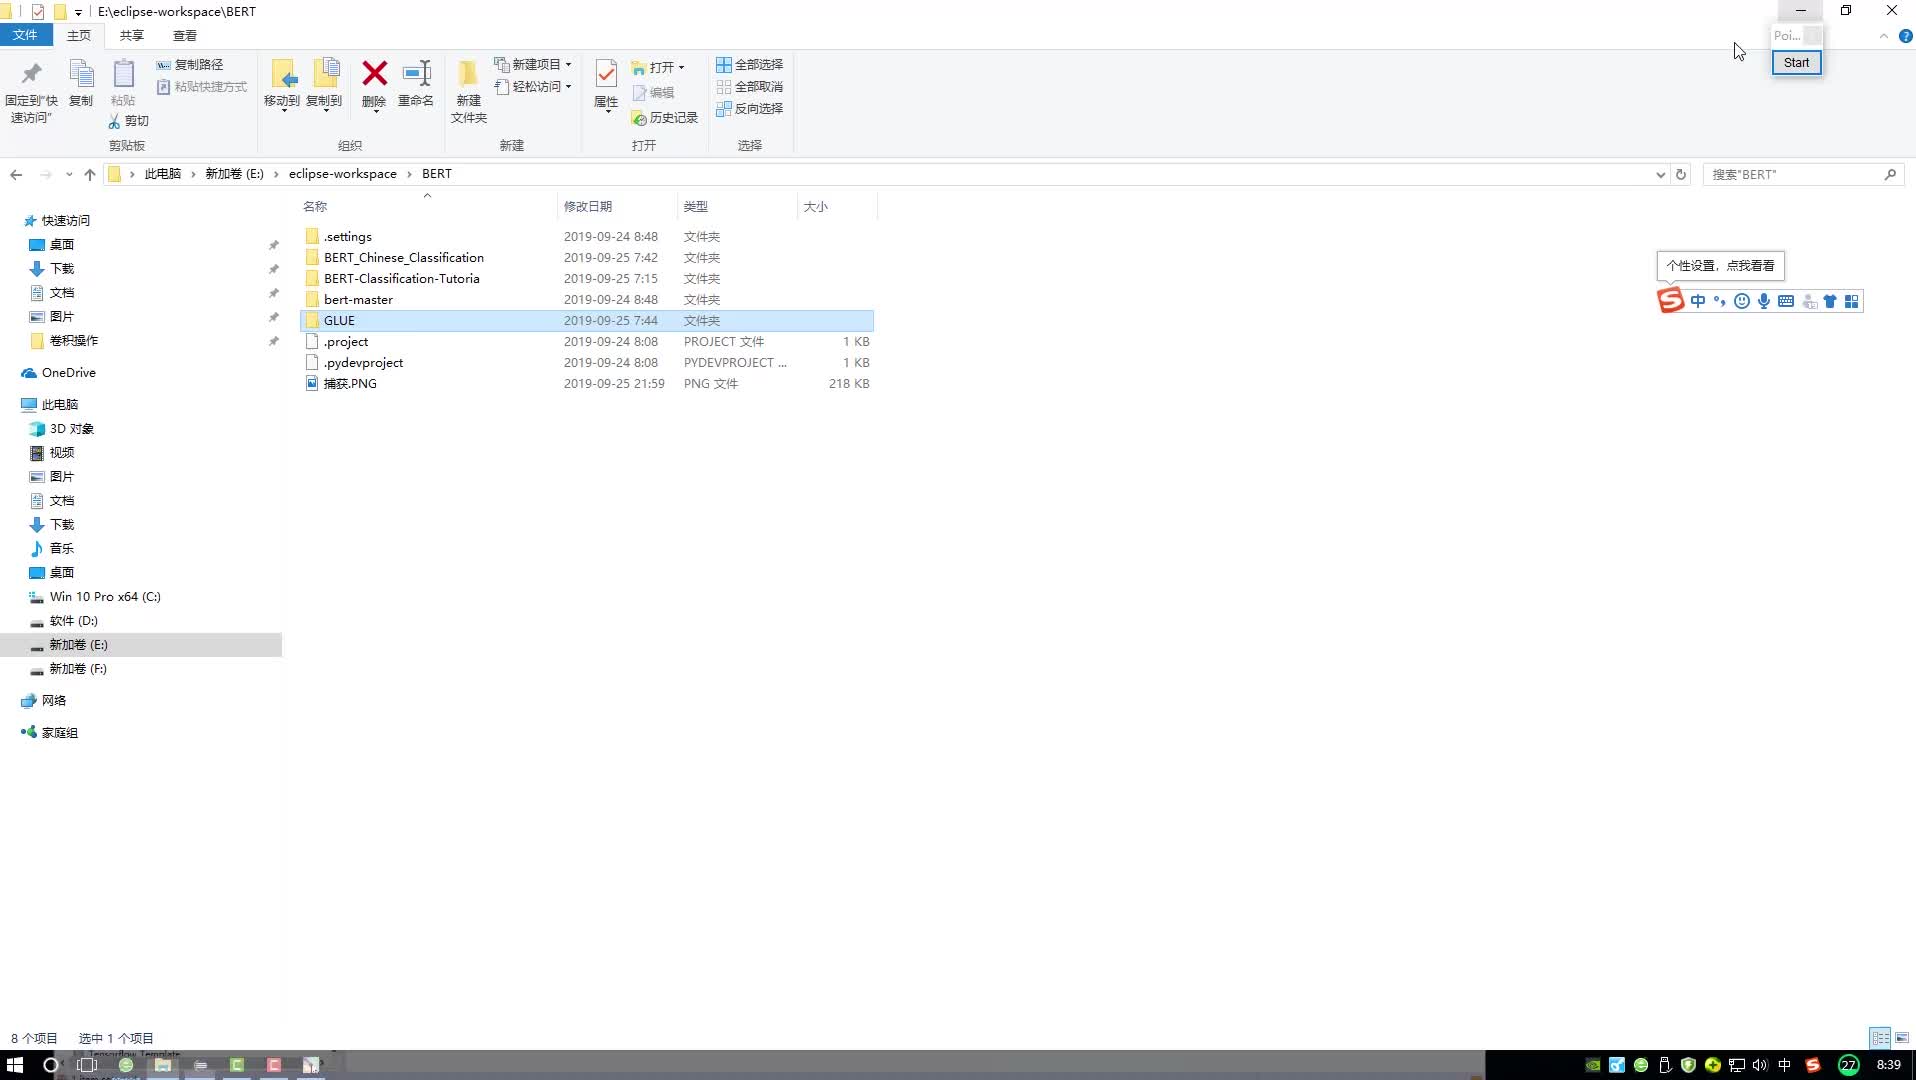The width and height of the screenshot is (1916, 1080).
Task: Switch to the large icons view toggle
Action: (1902, 1038)
